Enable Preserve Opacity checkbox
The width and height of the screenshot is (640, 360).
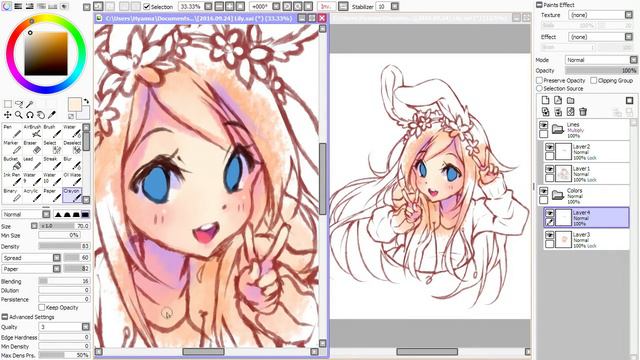click(539, 80)
